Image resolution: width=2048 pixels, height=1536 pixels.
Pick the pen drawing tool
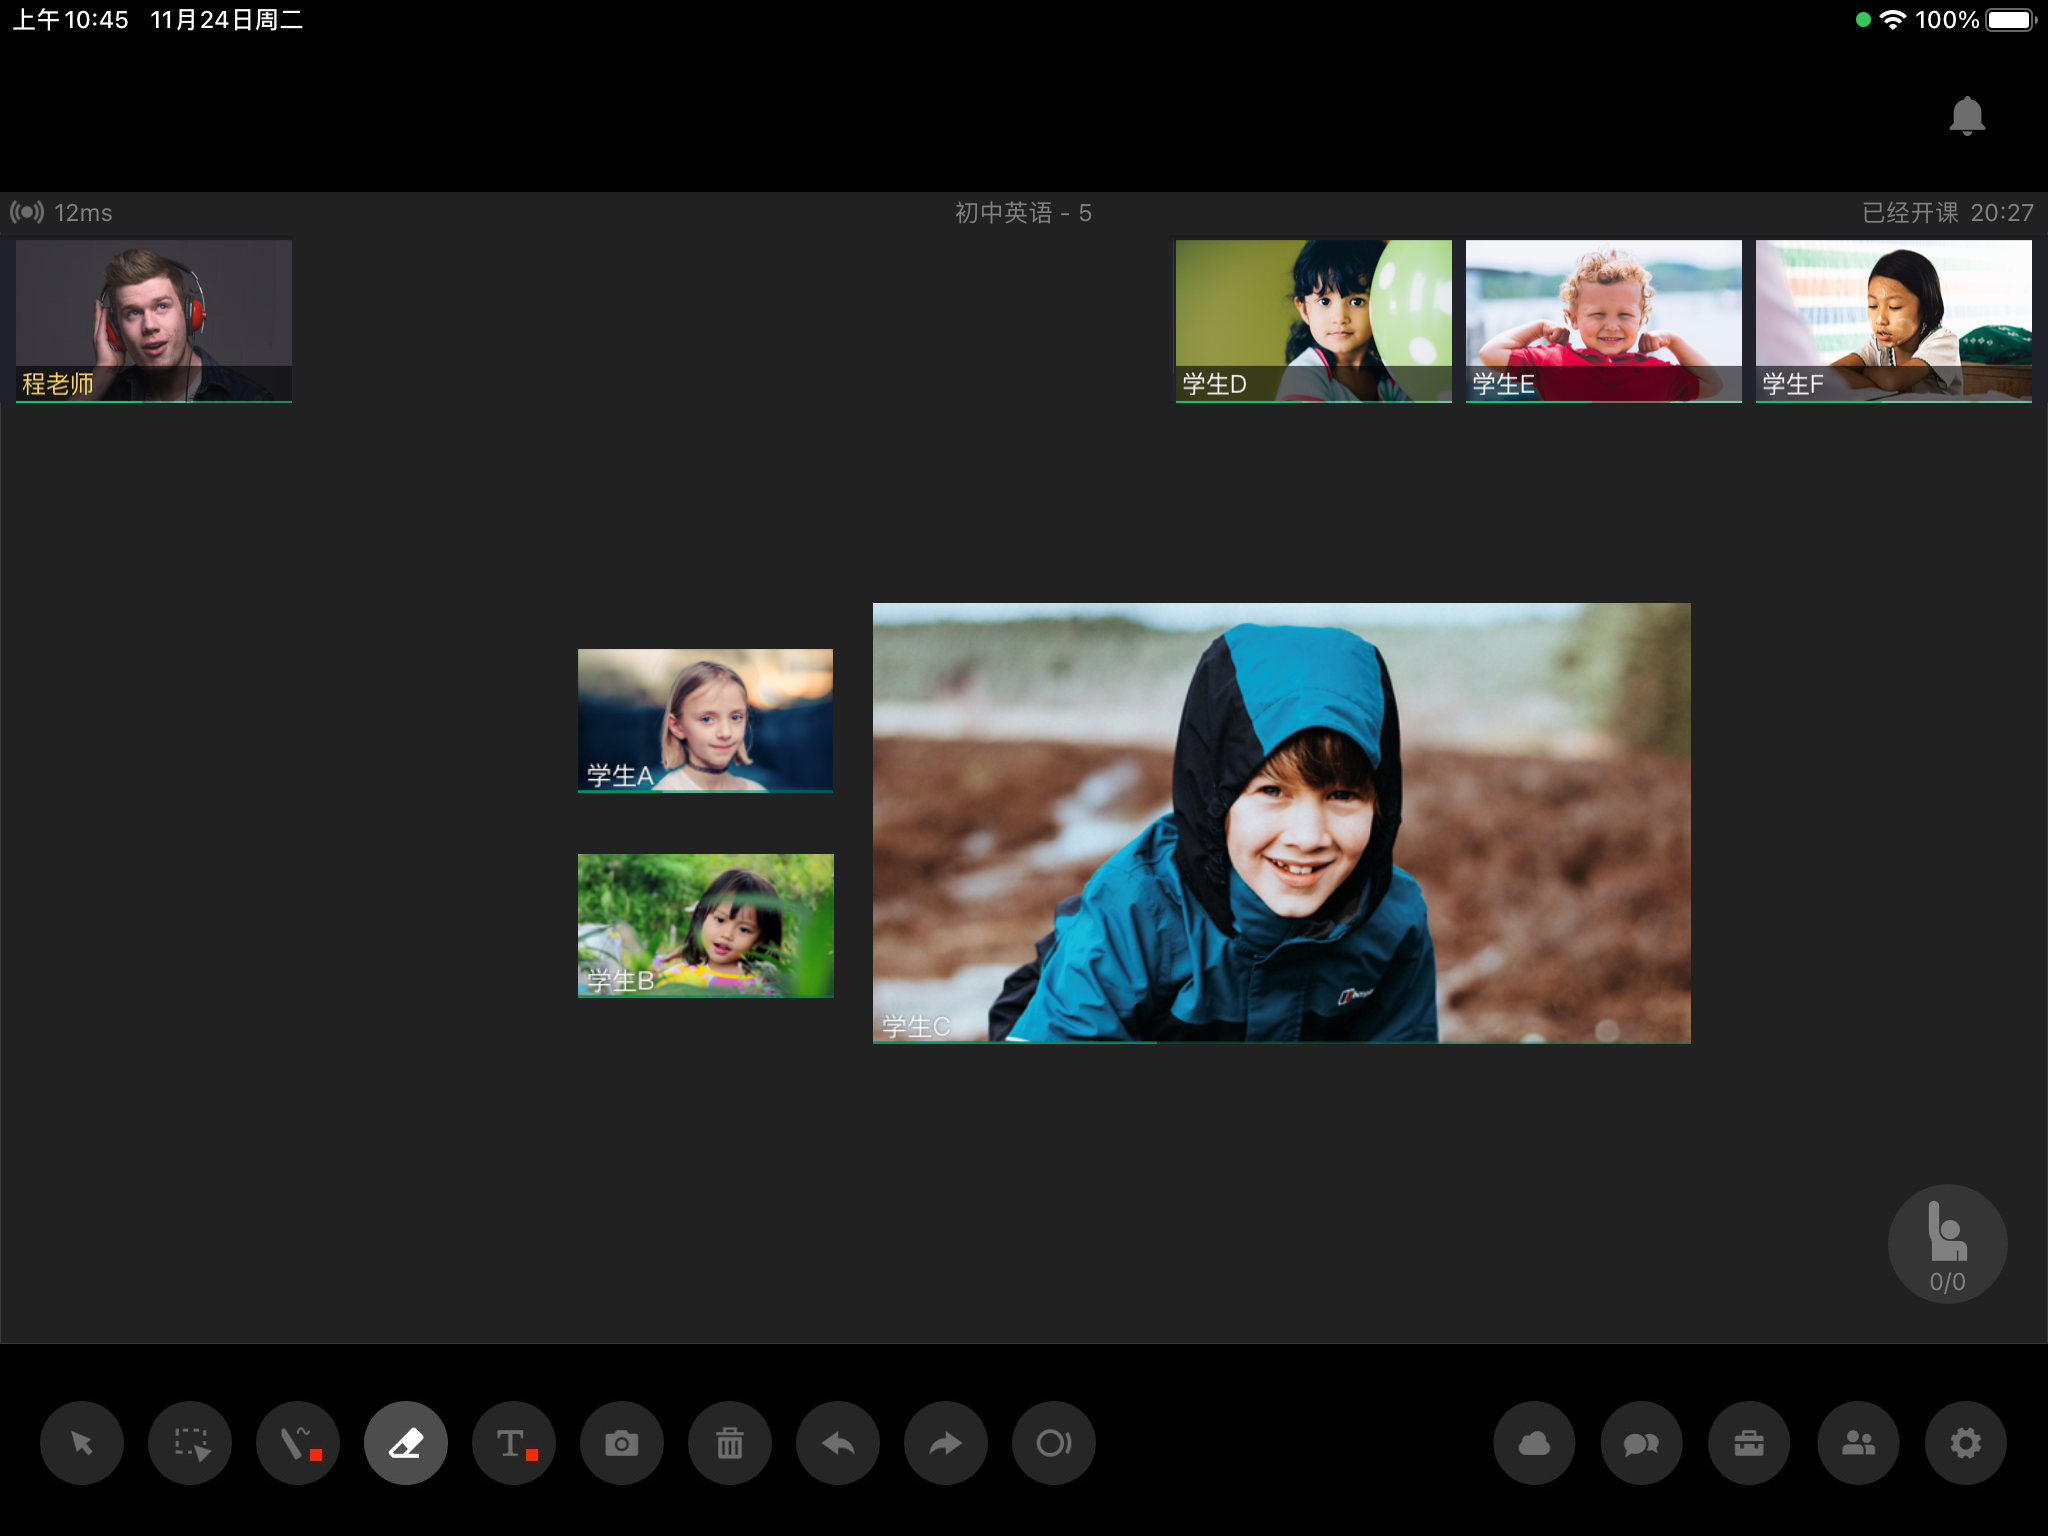pos(298,1443)
